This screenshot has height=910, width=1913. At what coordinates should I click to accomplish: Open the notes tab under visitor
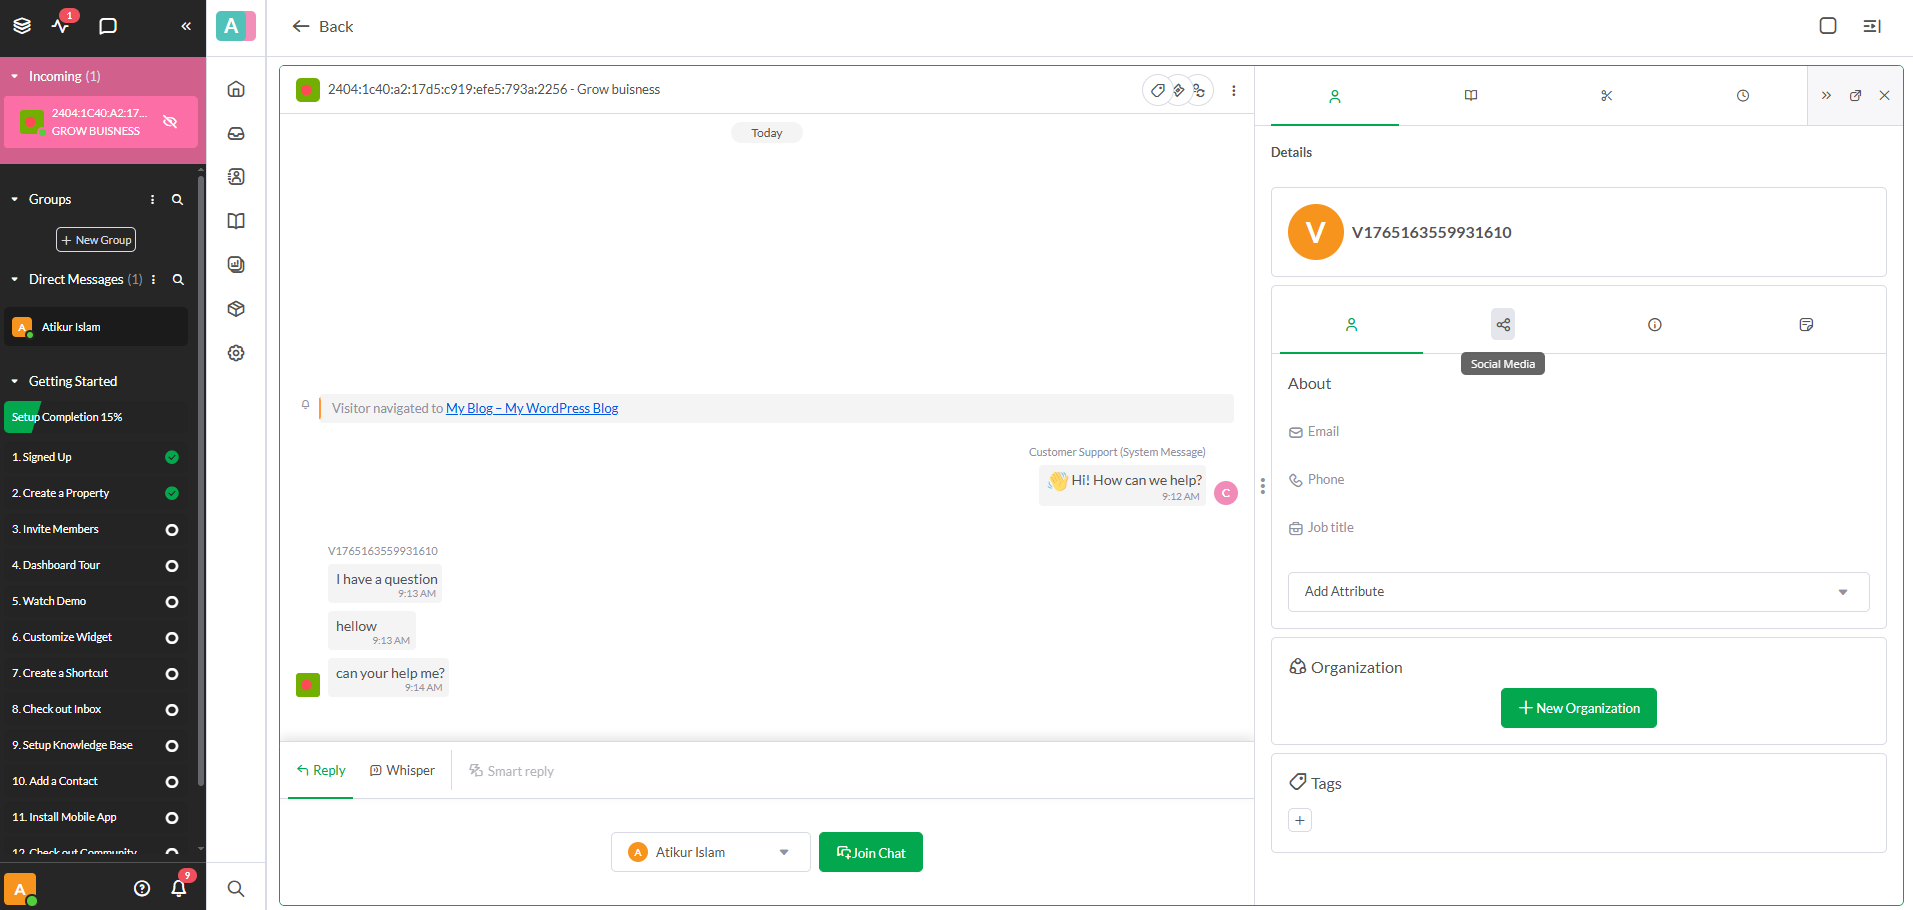click(x=1806, y=325)
